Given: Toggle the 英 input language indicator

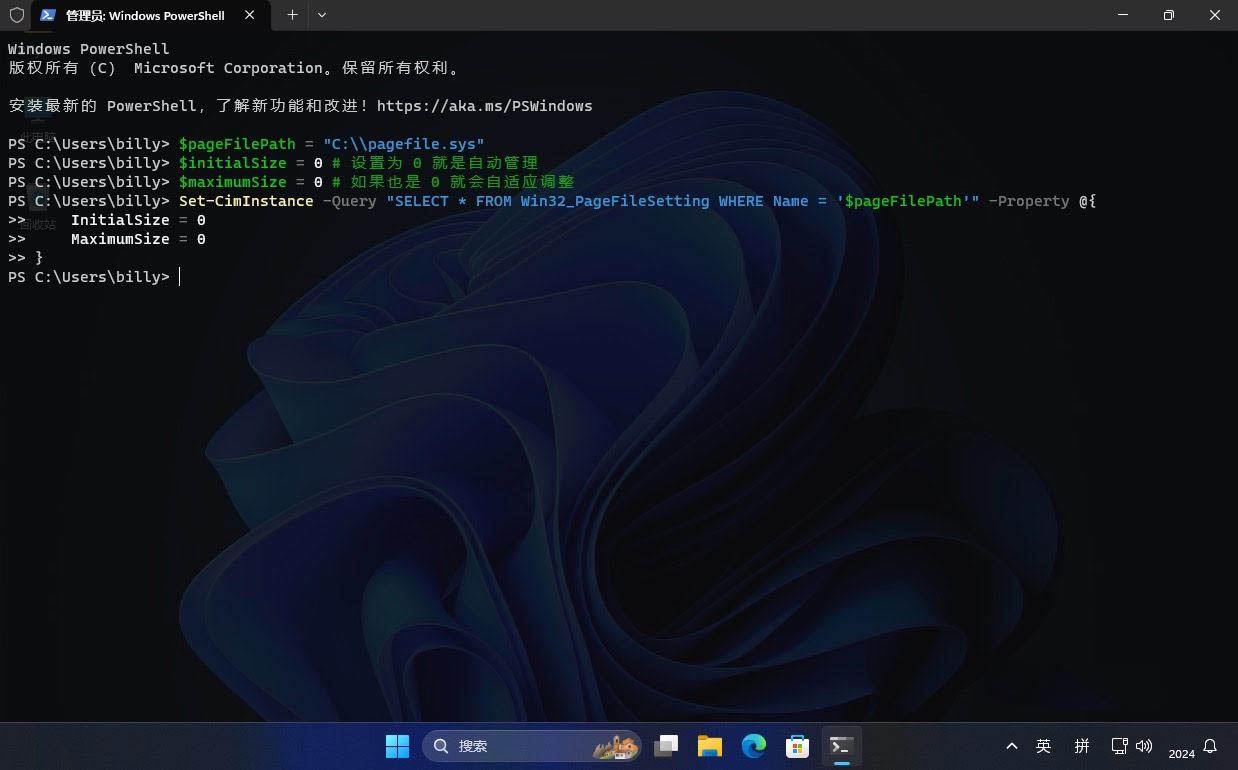Looking at the screenshot, I should [x=1044, y=746].
